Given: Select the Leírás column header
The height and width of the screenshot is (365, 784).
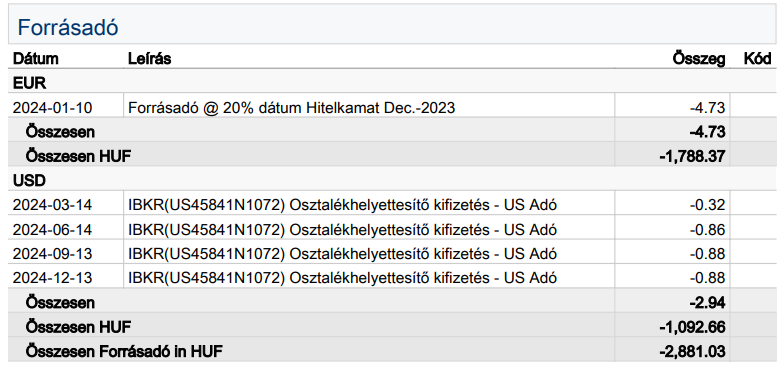Looking at the screenshot, I should click(150, 58).
